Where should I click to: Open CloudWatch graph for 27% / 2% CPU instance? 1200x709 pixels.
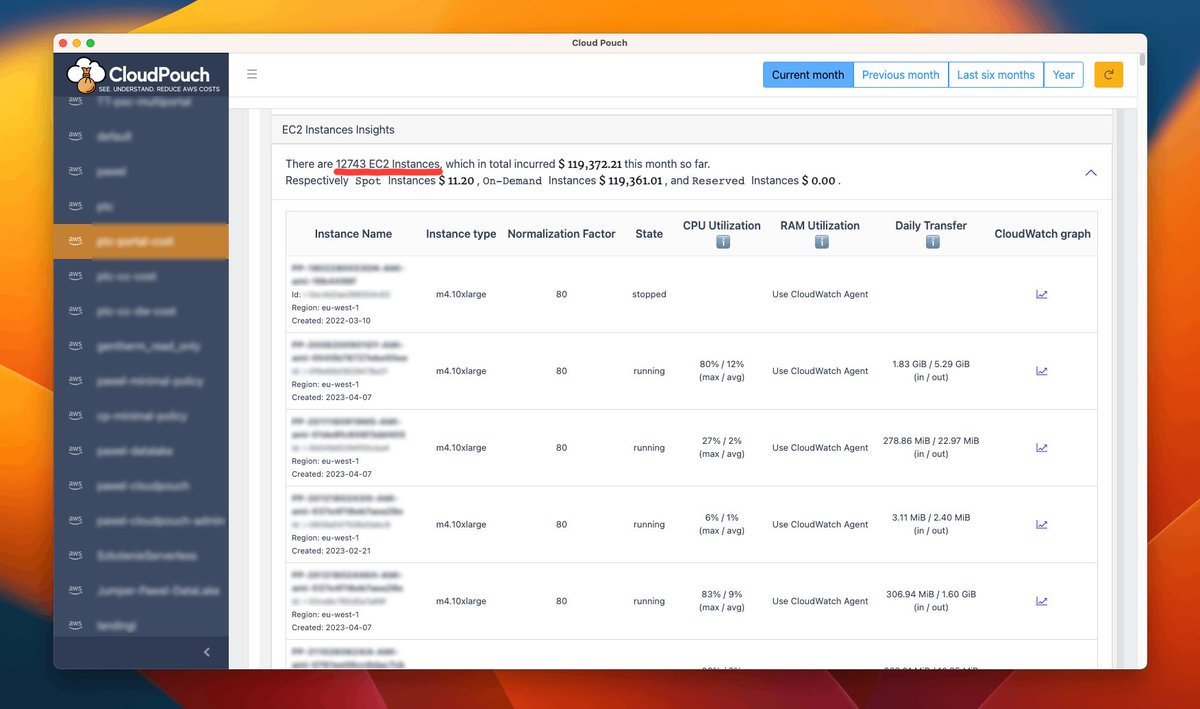click(1042, 448)
